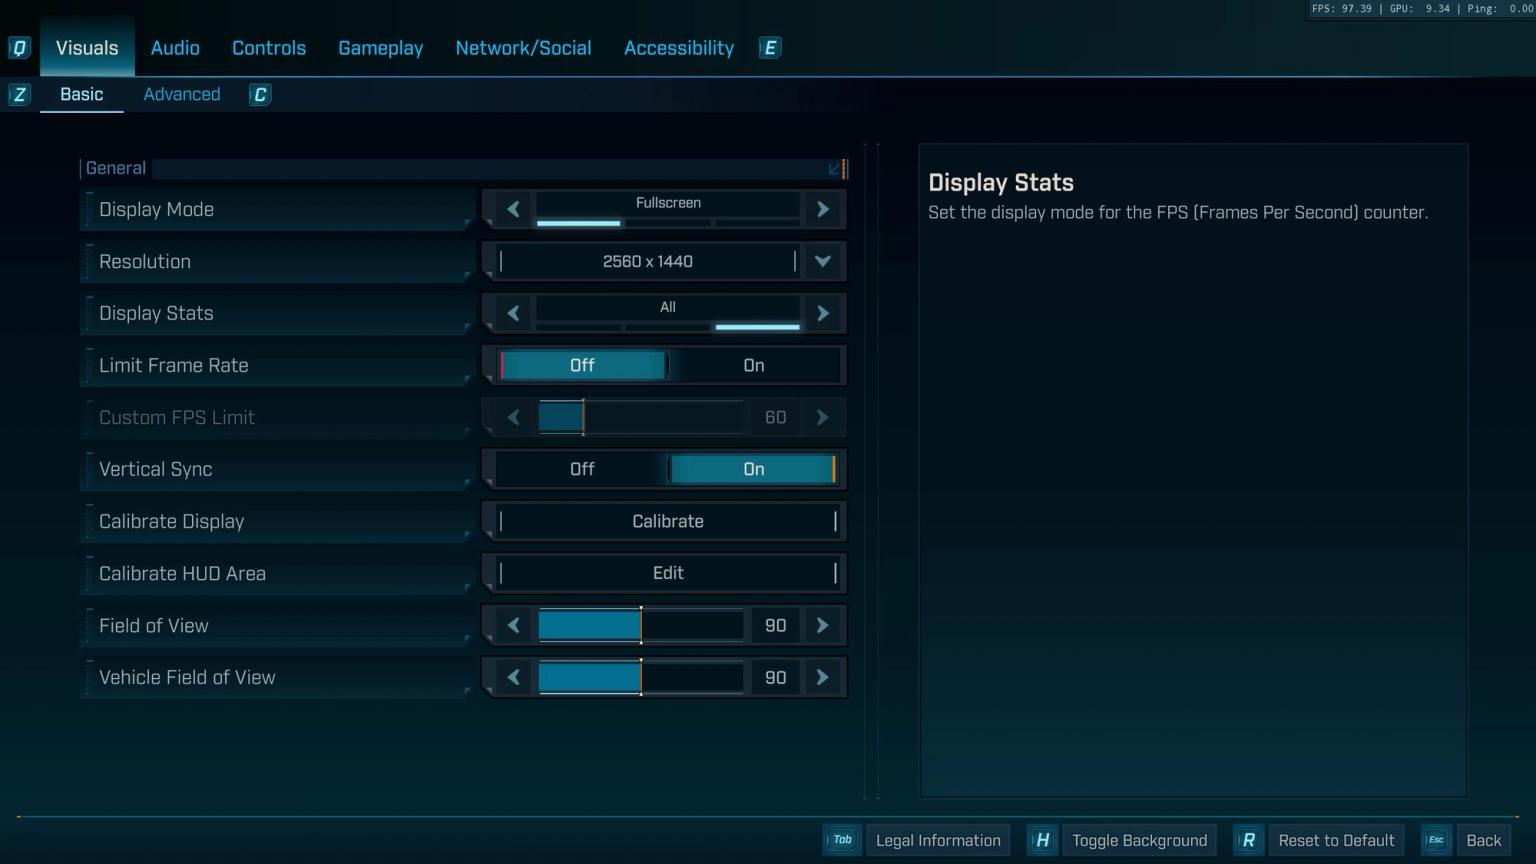Increase Vehicle Field of View with right arrow
This screenshot has height=864, width=1536.
coord(822,677)
